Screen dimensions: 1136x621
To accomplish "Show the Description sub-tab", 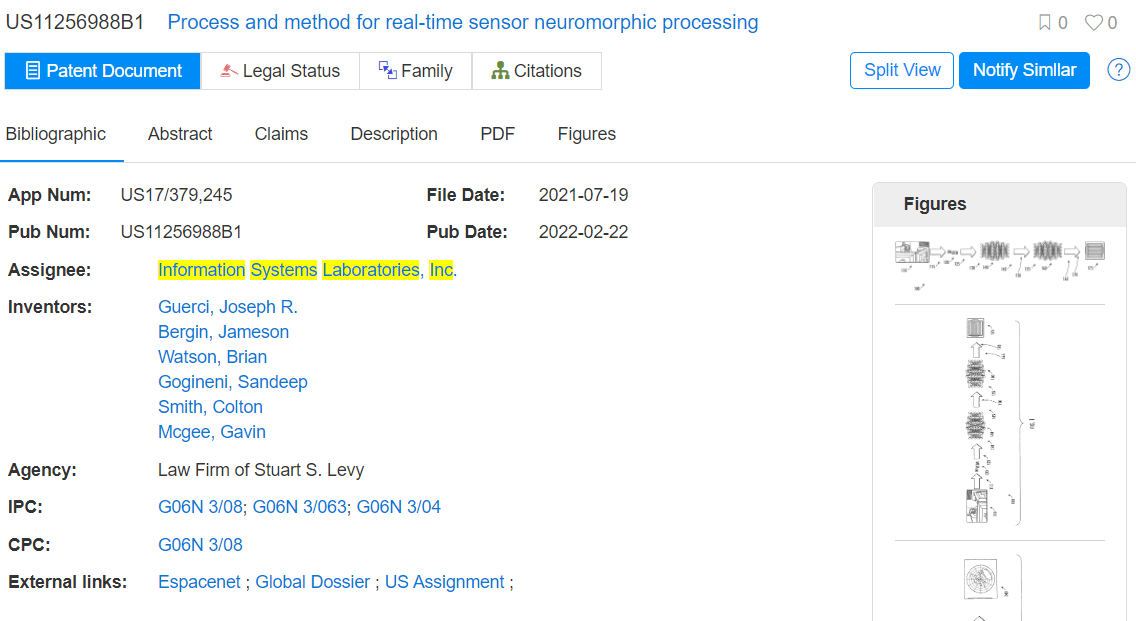I will pos(394,134).
